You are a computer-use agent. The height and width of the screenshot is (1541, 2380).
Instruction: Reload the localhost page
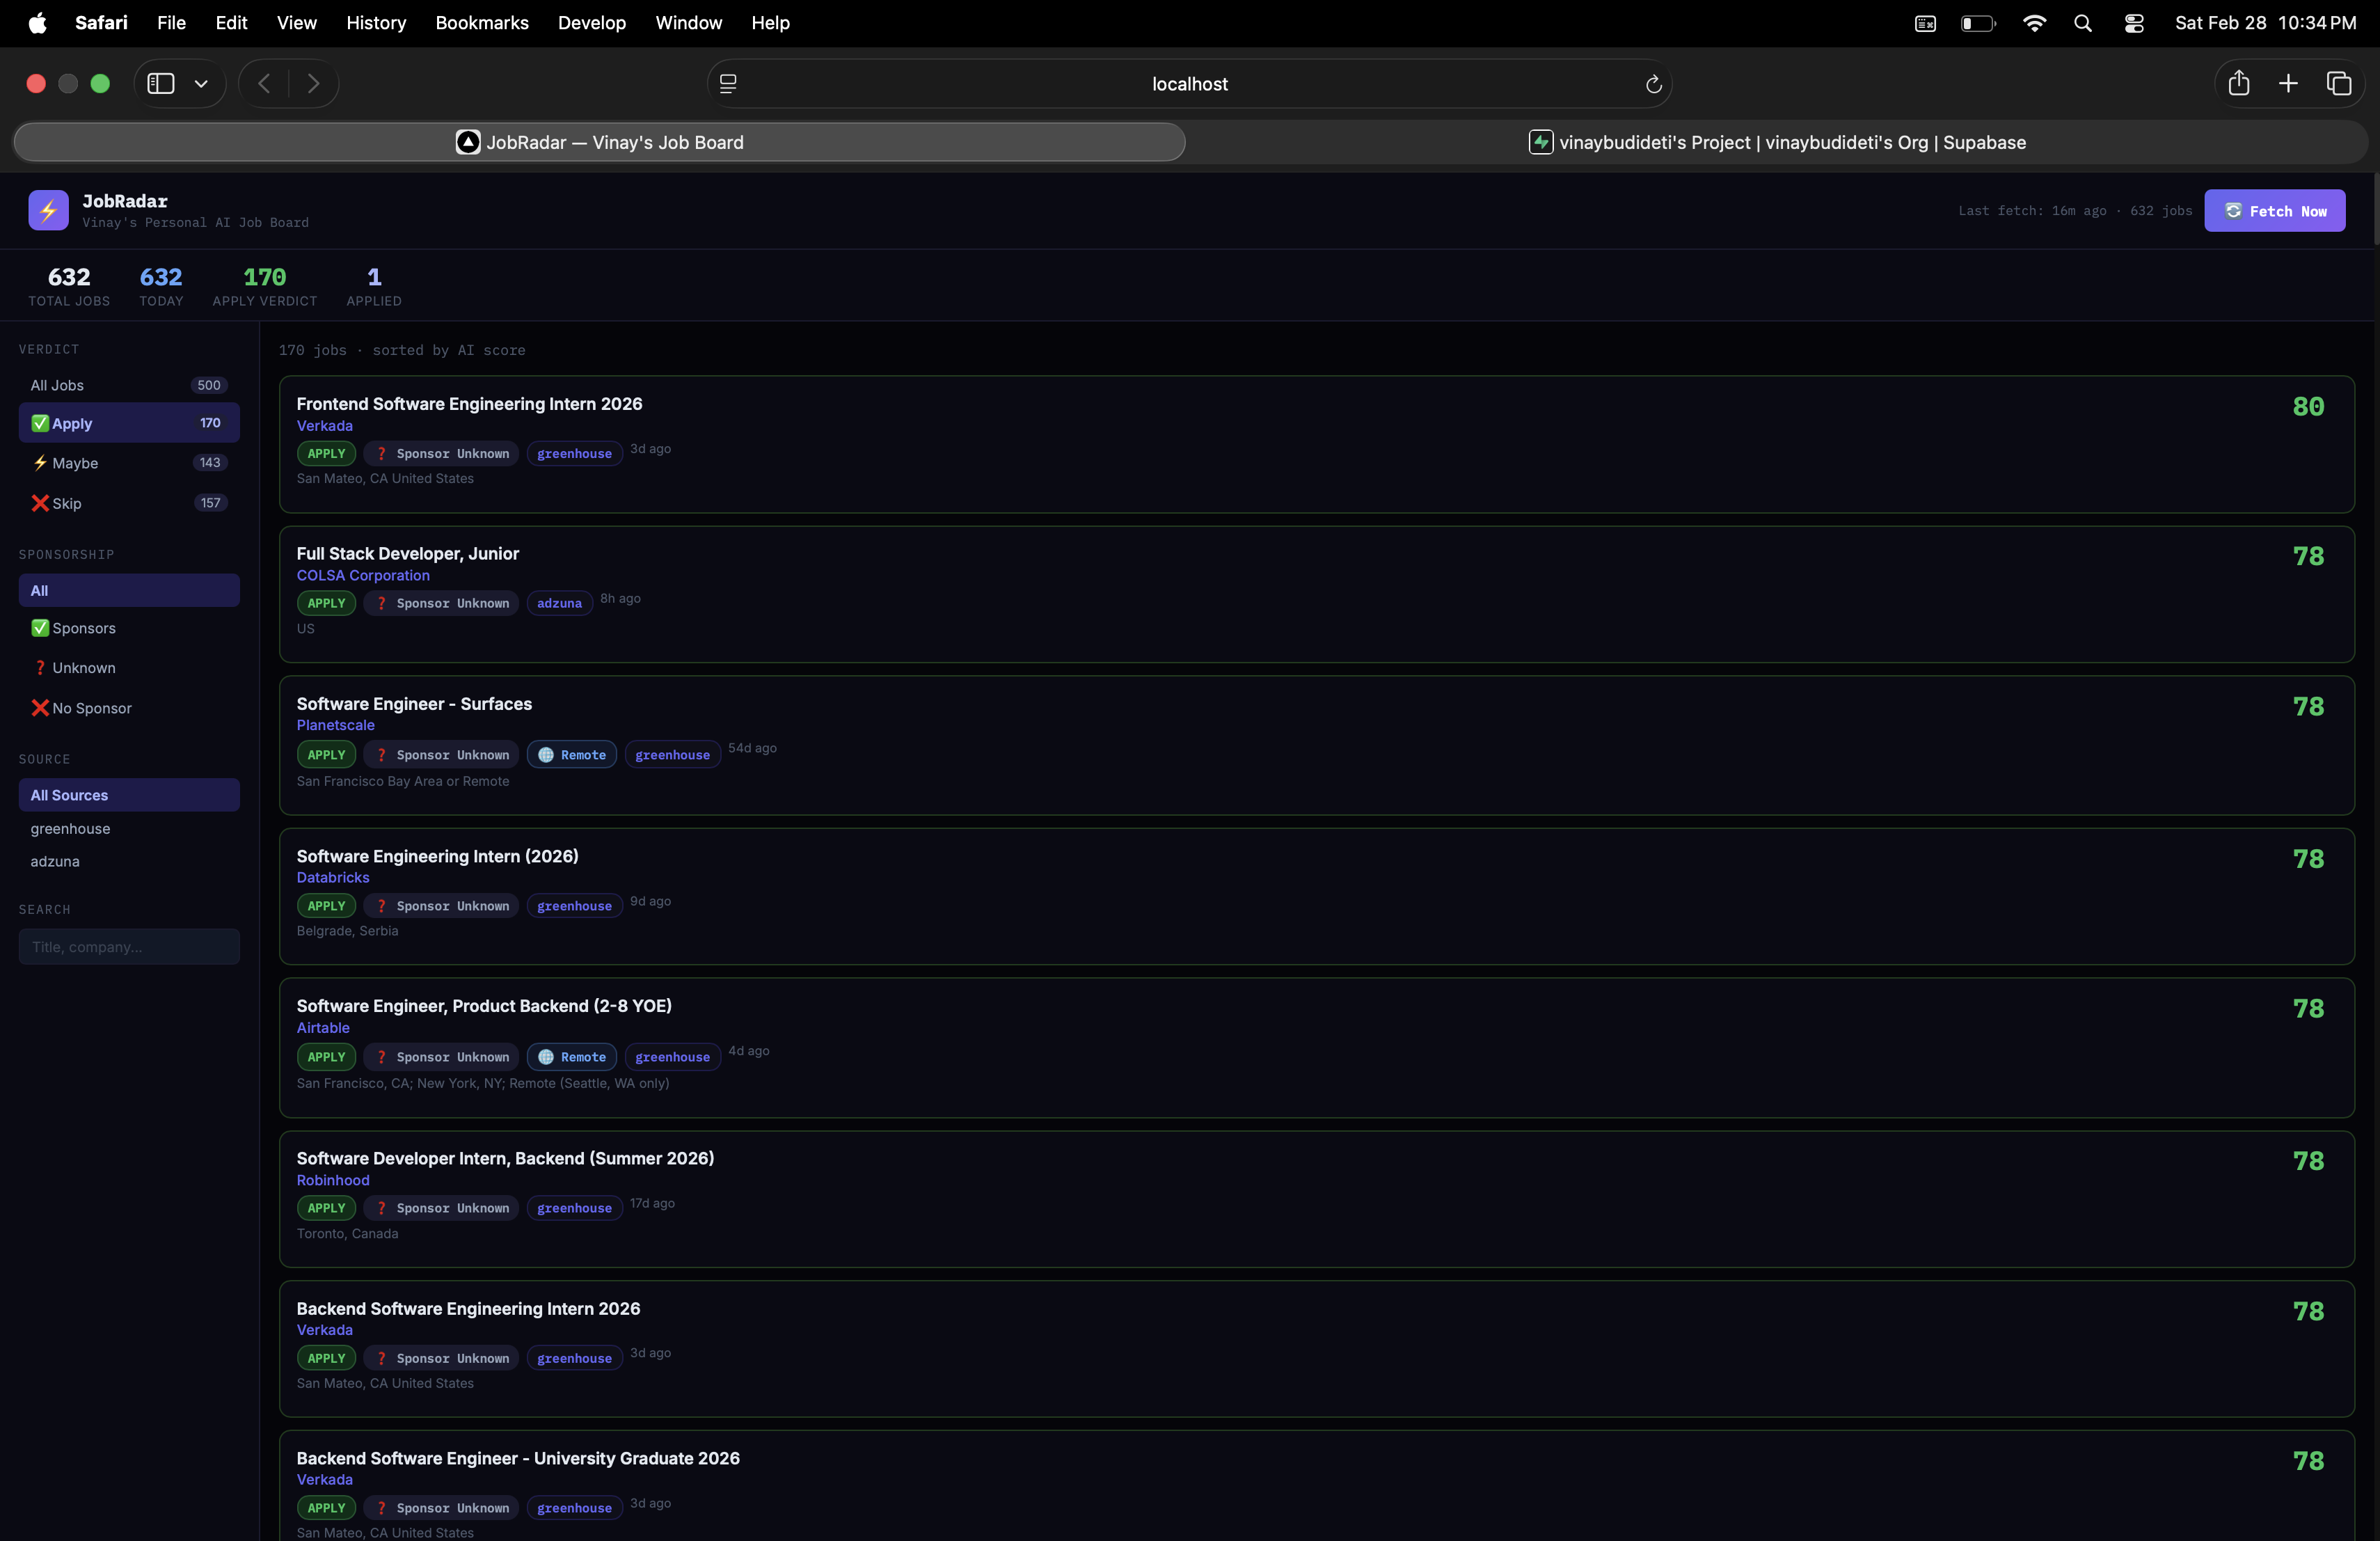(x=1652, y=84)
